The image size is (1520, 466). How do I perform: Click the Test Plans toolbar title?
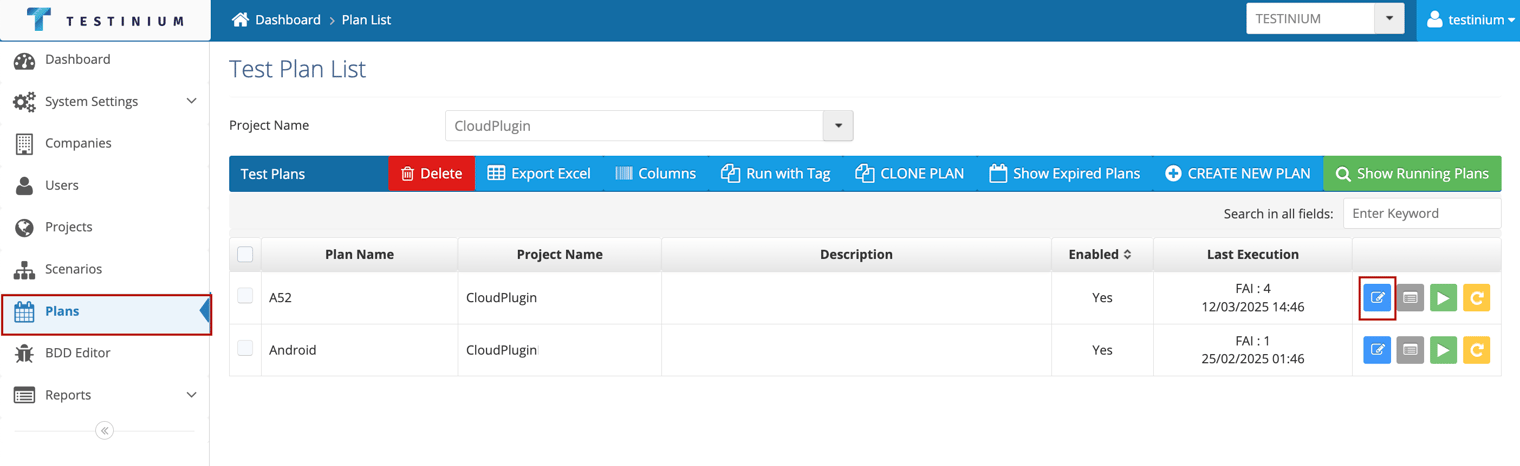273,174
